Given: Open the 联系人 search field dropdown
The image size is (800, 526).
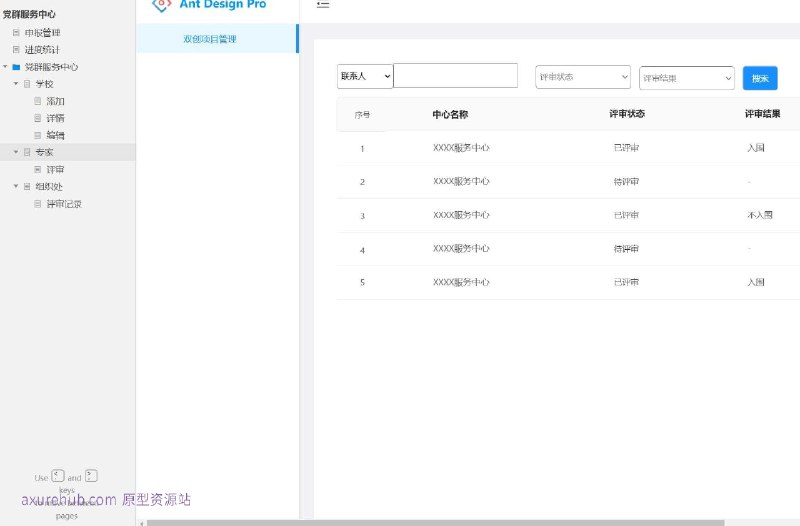Looking at the screenshot, I should point(365,76).
